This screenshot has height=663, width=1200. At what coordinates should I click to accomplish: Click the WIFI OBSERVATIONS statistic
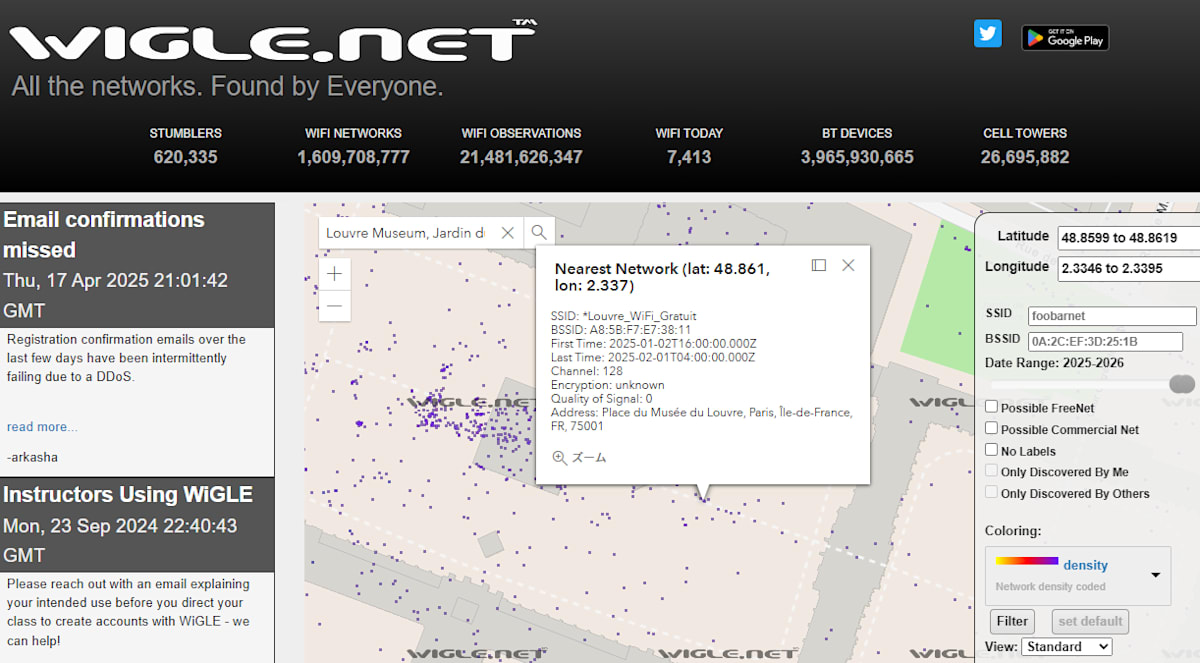point(521,146)
